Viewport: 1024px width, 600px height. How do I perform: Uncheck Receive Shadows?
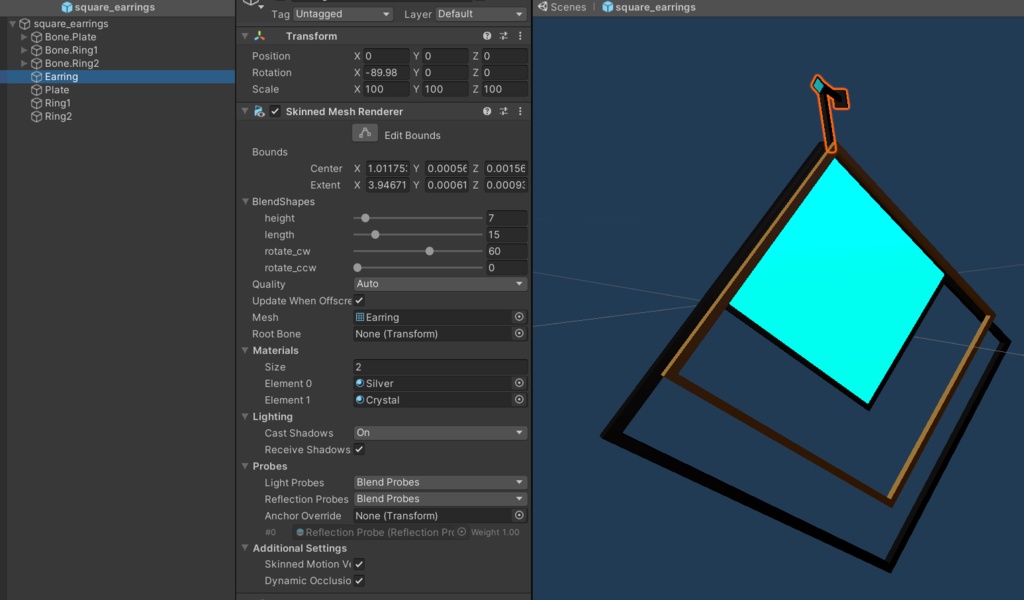pyautogui.click(x=357, y=449)
